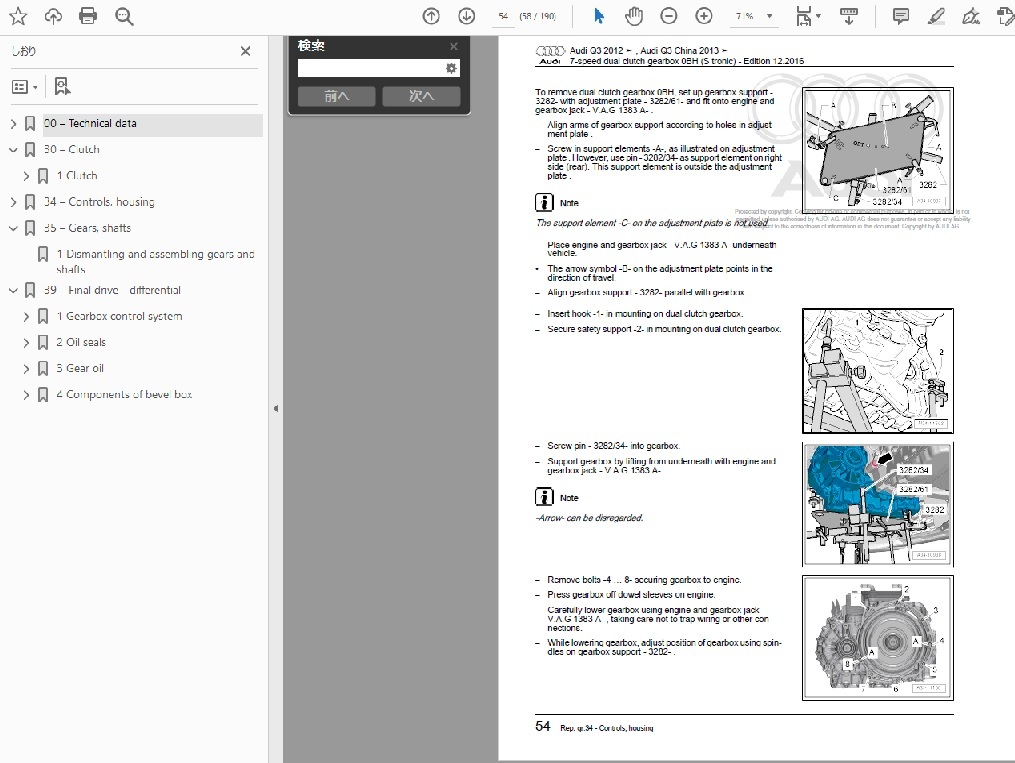Image resolution: width=1015 pixels, height=763 pixels.
Task: Click the sign document pen icon
Action: (971, 16)
